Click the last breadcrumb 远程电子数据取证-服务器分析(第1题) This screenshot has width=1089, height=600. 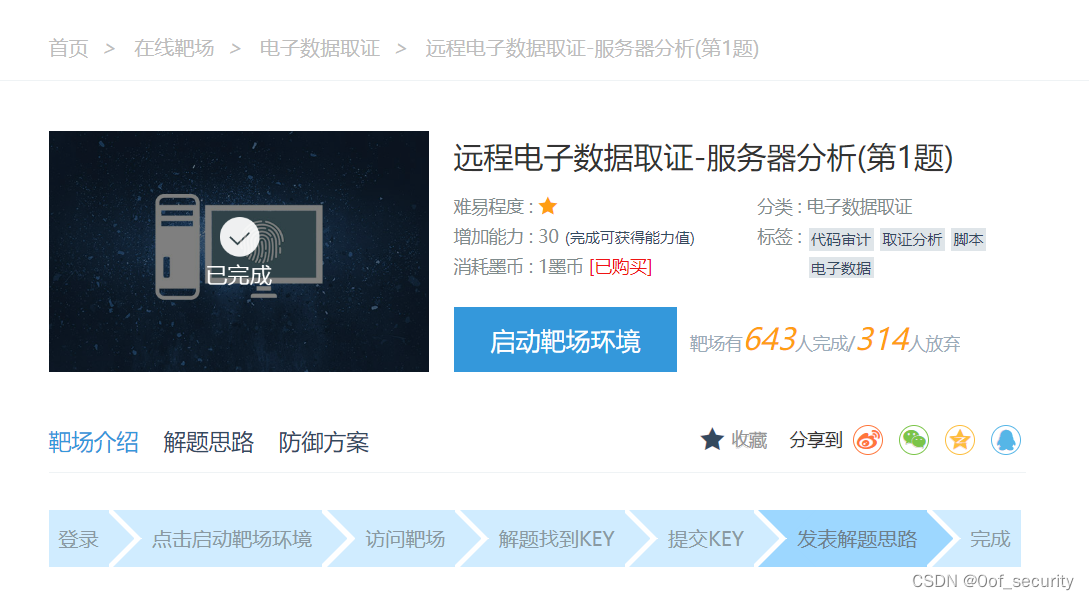(x=592, y=49)
